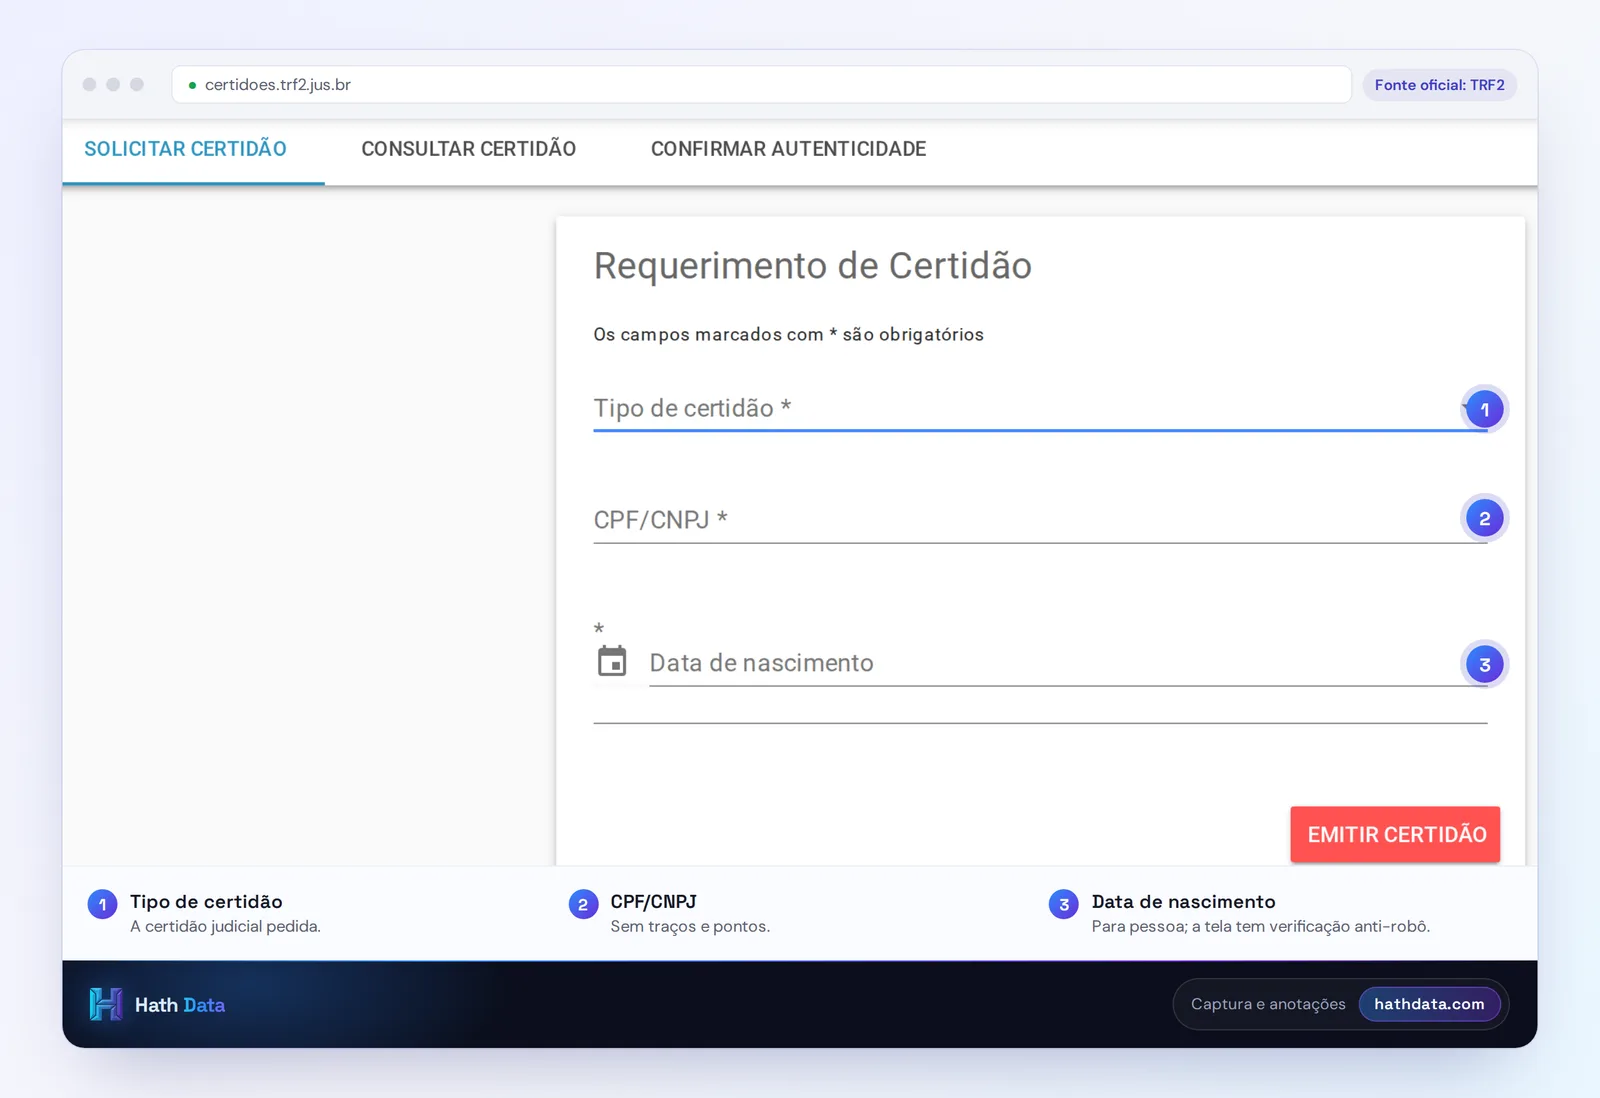1600x1098 pixels.
Task: Select the certidoes.trf2.jus.br address bar
Action: tap(762, 85)
